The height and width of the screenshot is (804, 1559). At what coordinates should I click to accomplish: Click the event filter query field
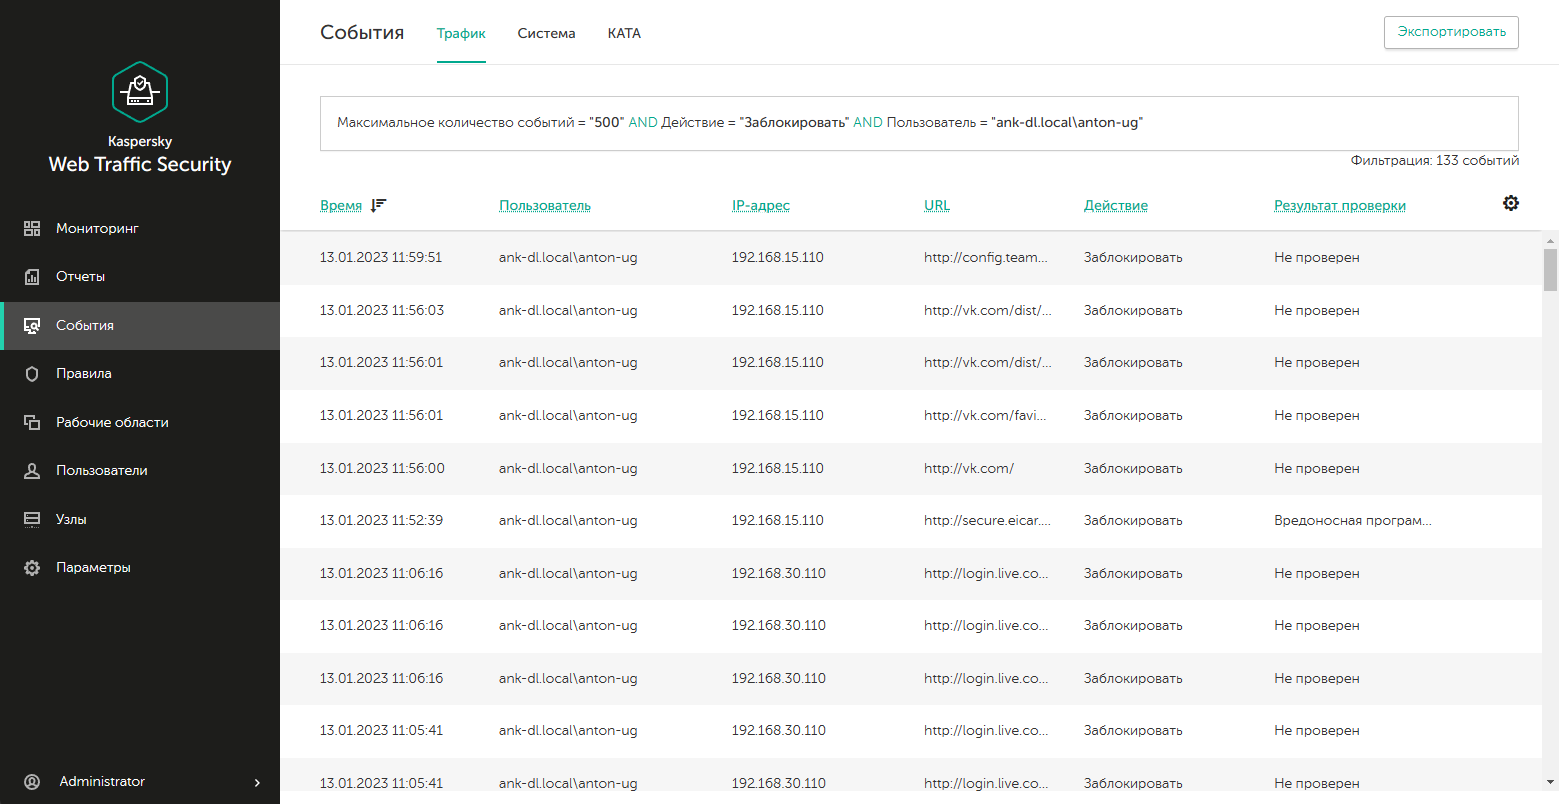(919, 123)
